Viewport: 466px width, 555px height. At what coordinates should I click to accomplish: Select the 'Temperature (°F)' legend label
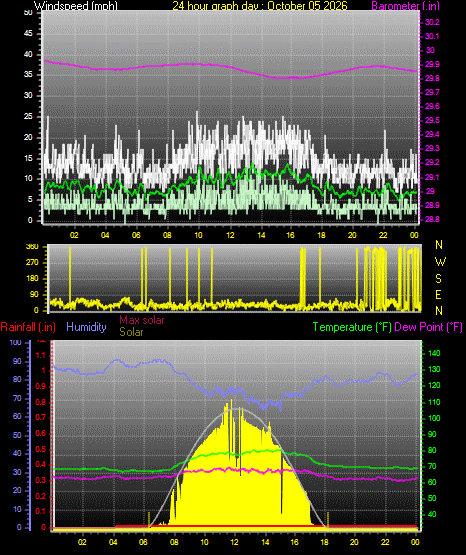(352, 327)
